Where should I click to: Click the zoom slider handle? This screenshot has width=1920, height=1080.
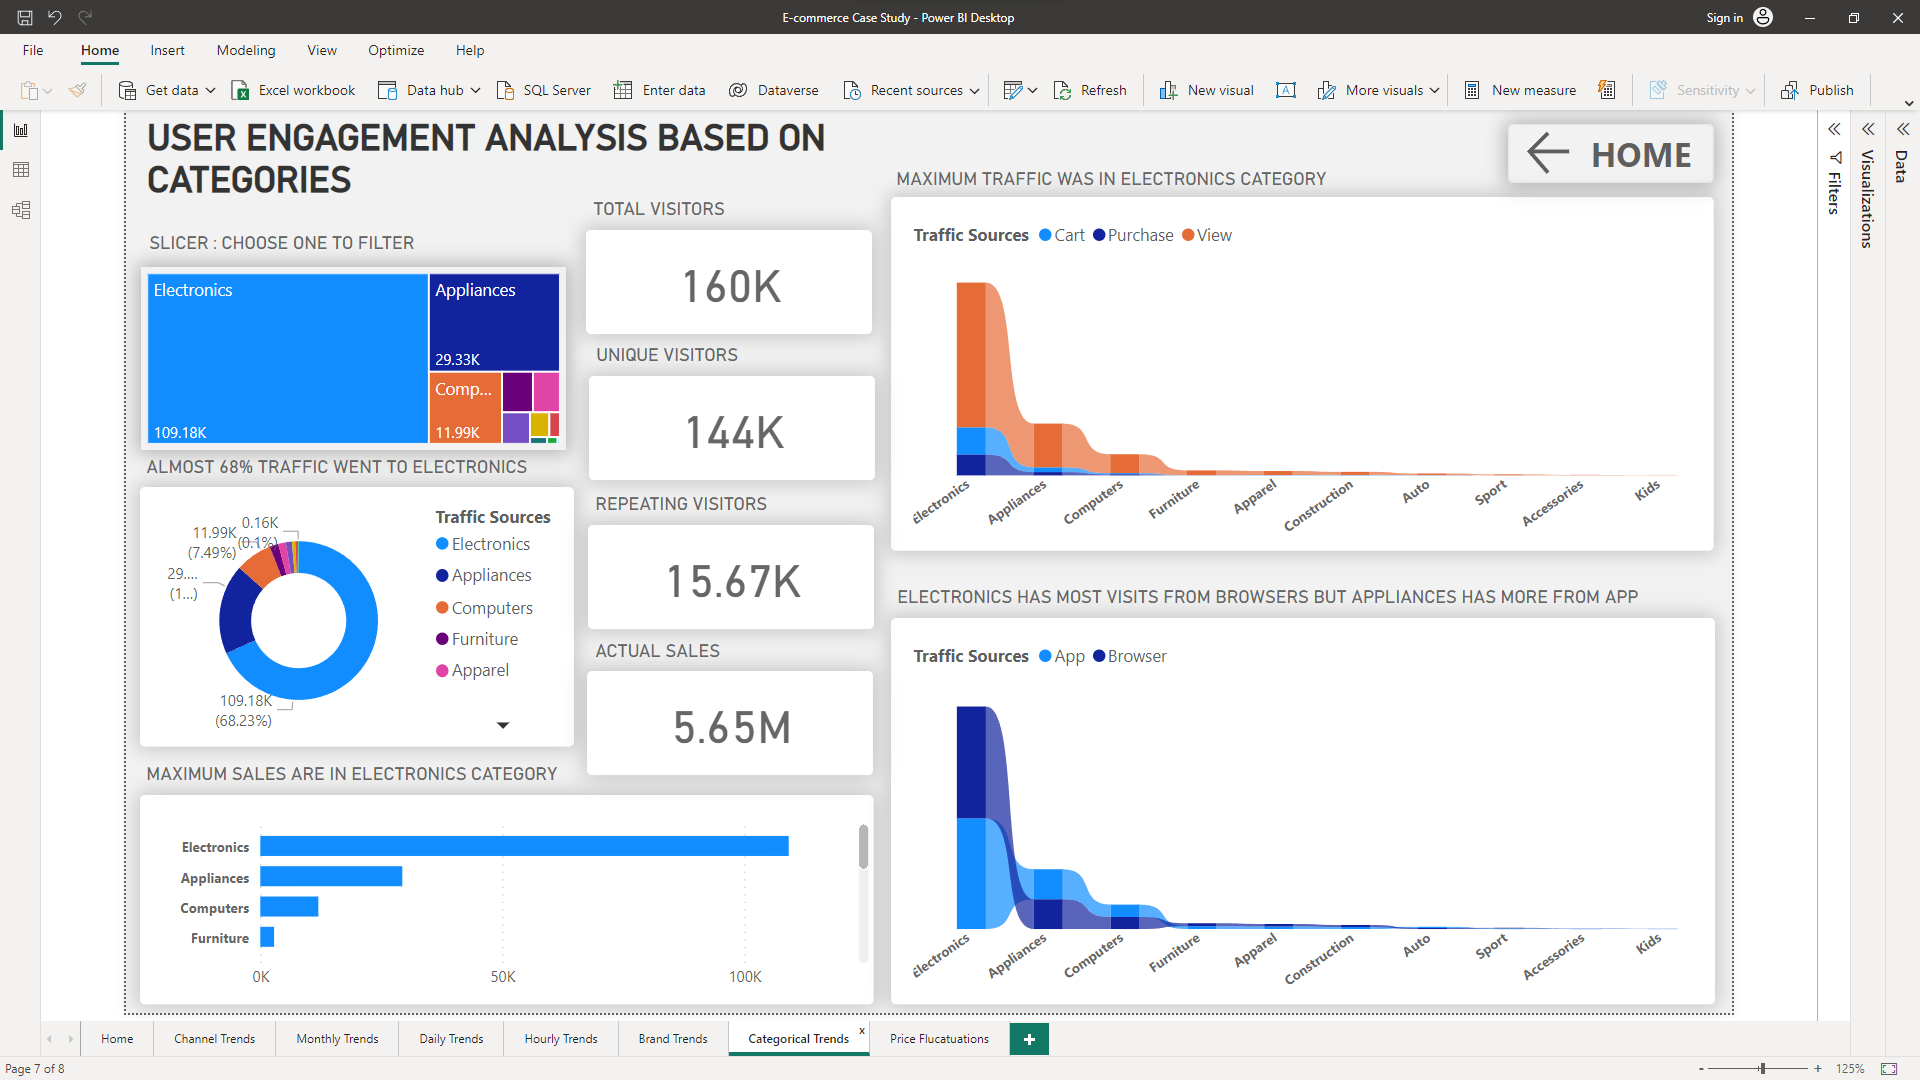click(x=1762, y=1068)
